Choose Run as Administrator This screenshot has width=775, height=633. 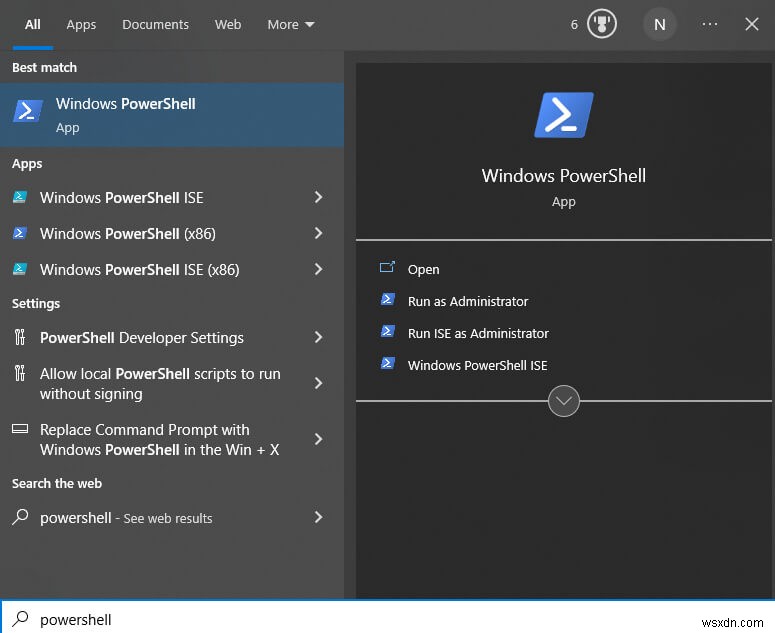click(x=468, y=301)
